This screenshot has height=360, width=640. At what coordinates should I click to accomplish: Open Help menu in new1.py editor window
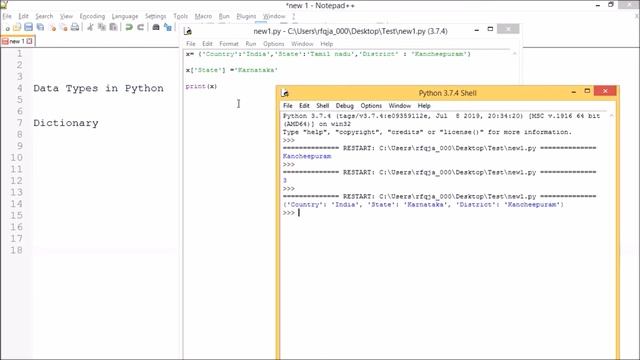327,44
